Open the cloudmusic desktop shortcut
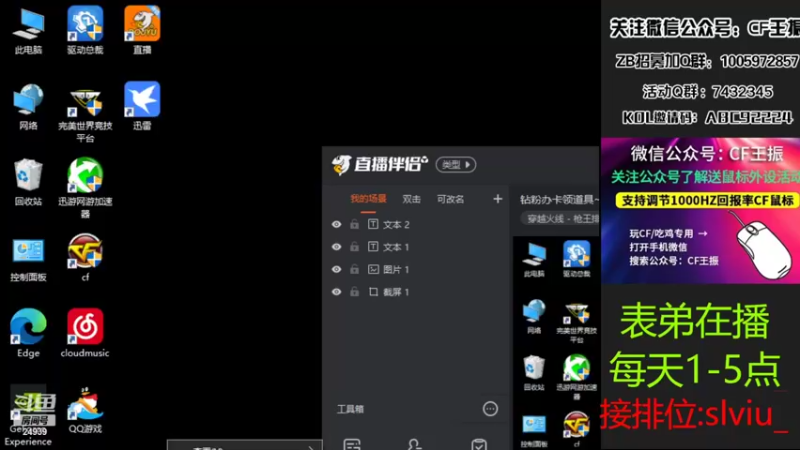 (85, 333)
